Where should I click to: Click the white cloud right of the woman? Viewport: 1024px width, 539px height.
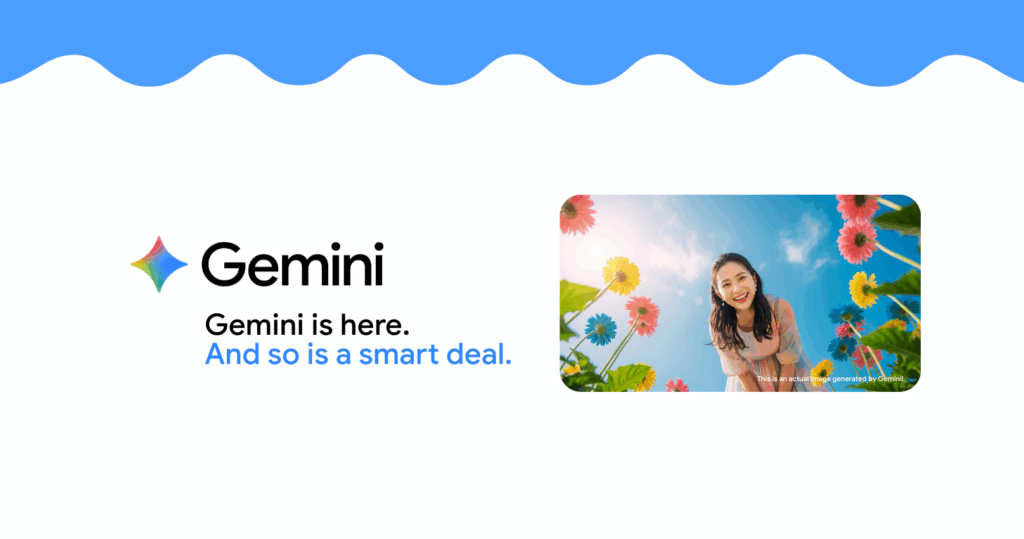[x=803, y=242]
